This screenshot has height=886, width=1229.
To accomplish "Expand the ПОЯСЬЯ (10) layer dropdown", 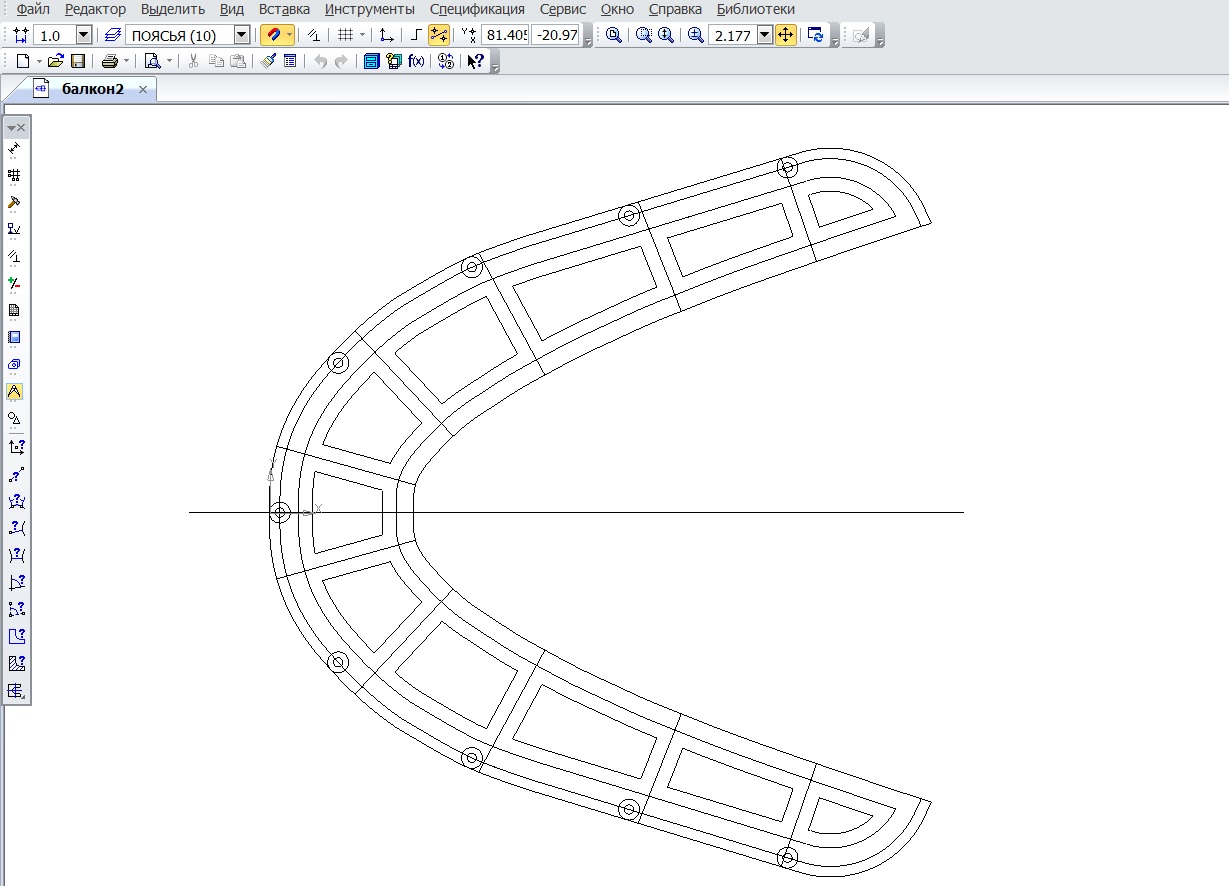I will [241, 35].
